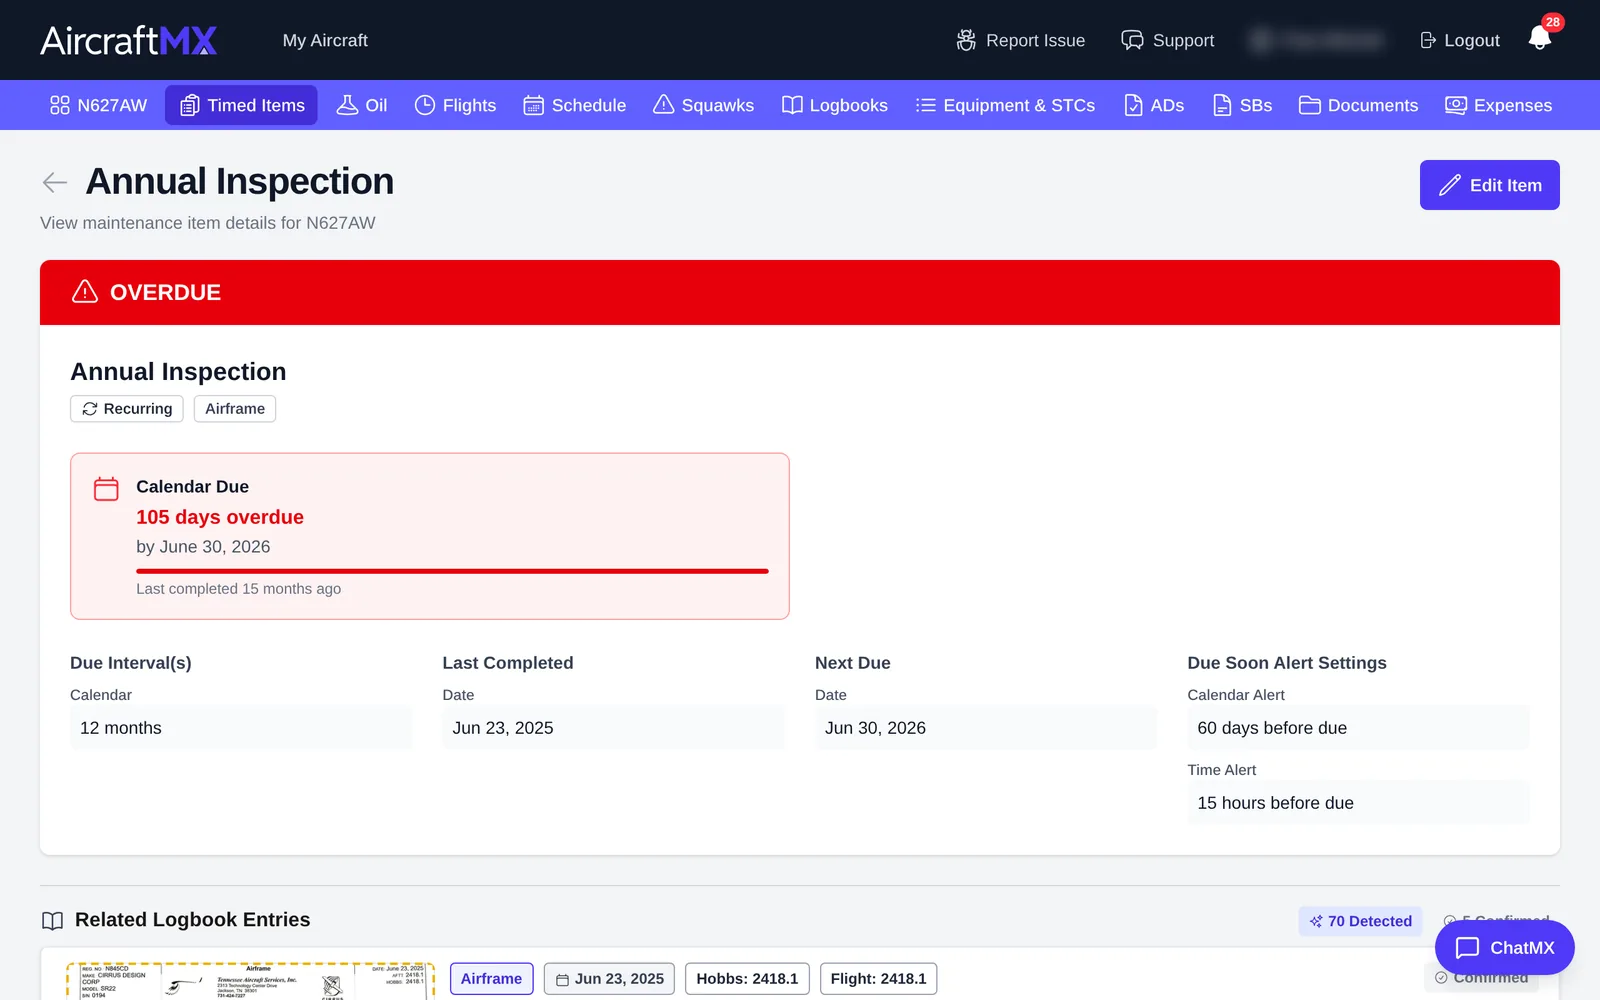Click the Last Completed date Jun 23, 2025

coord(614,728)
